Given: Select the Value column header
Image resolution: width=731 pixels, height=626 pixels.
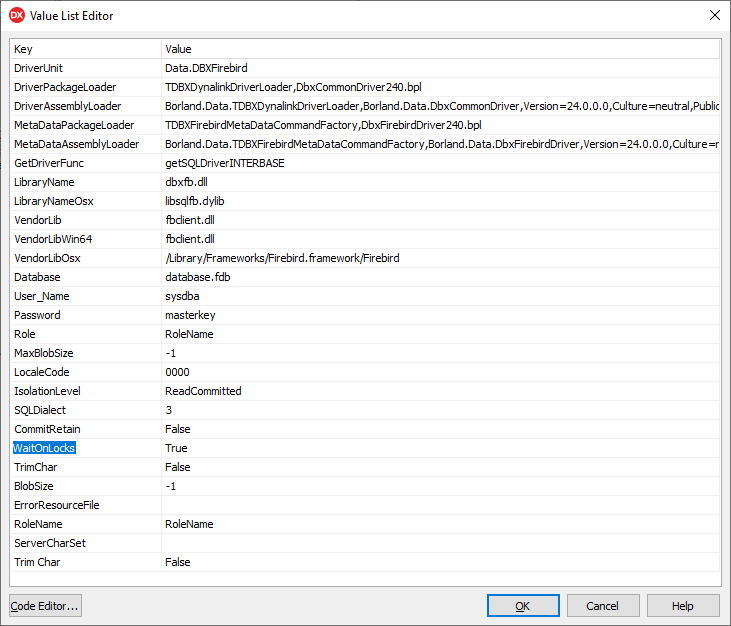Looking at the screenshot, I should coord(441,49).
